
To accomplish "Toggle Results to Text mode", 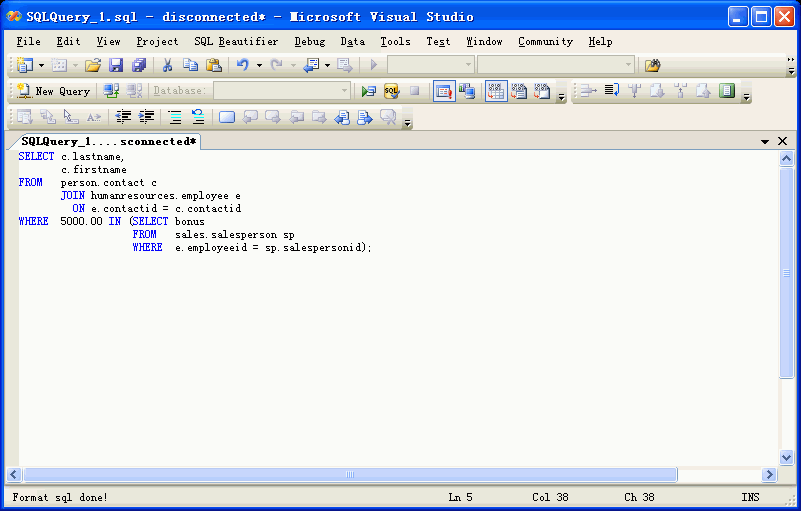I will (x=519, y=91).
